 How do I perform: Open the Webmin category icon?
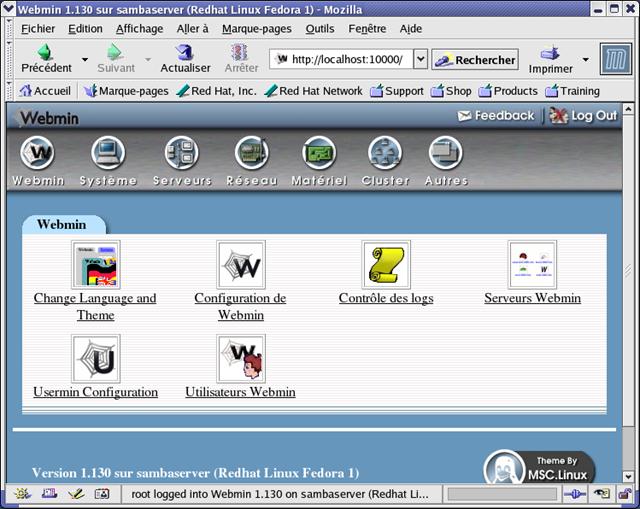(x=38, y=153)
